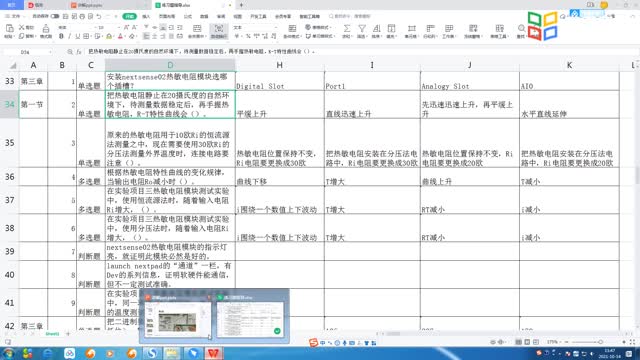Image resolution: width=640 pixels, height=360 pixels.
Task: Toggle the auto-save switch
Action: pos(55,16)
